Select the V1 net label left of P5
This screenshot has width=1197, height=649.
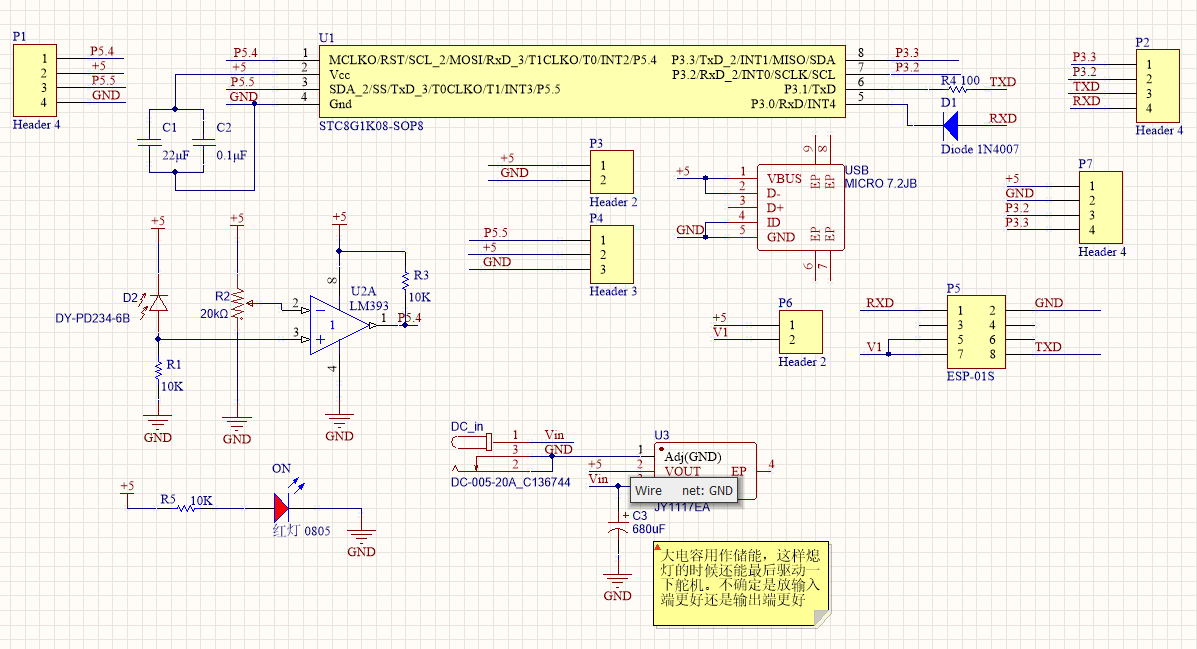(874, 347)
